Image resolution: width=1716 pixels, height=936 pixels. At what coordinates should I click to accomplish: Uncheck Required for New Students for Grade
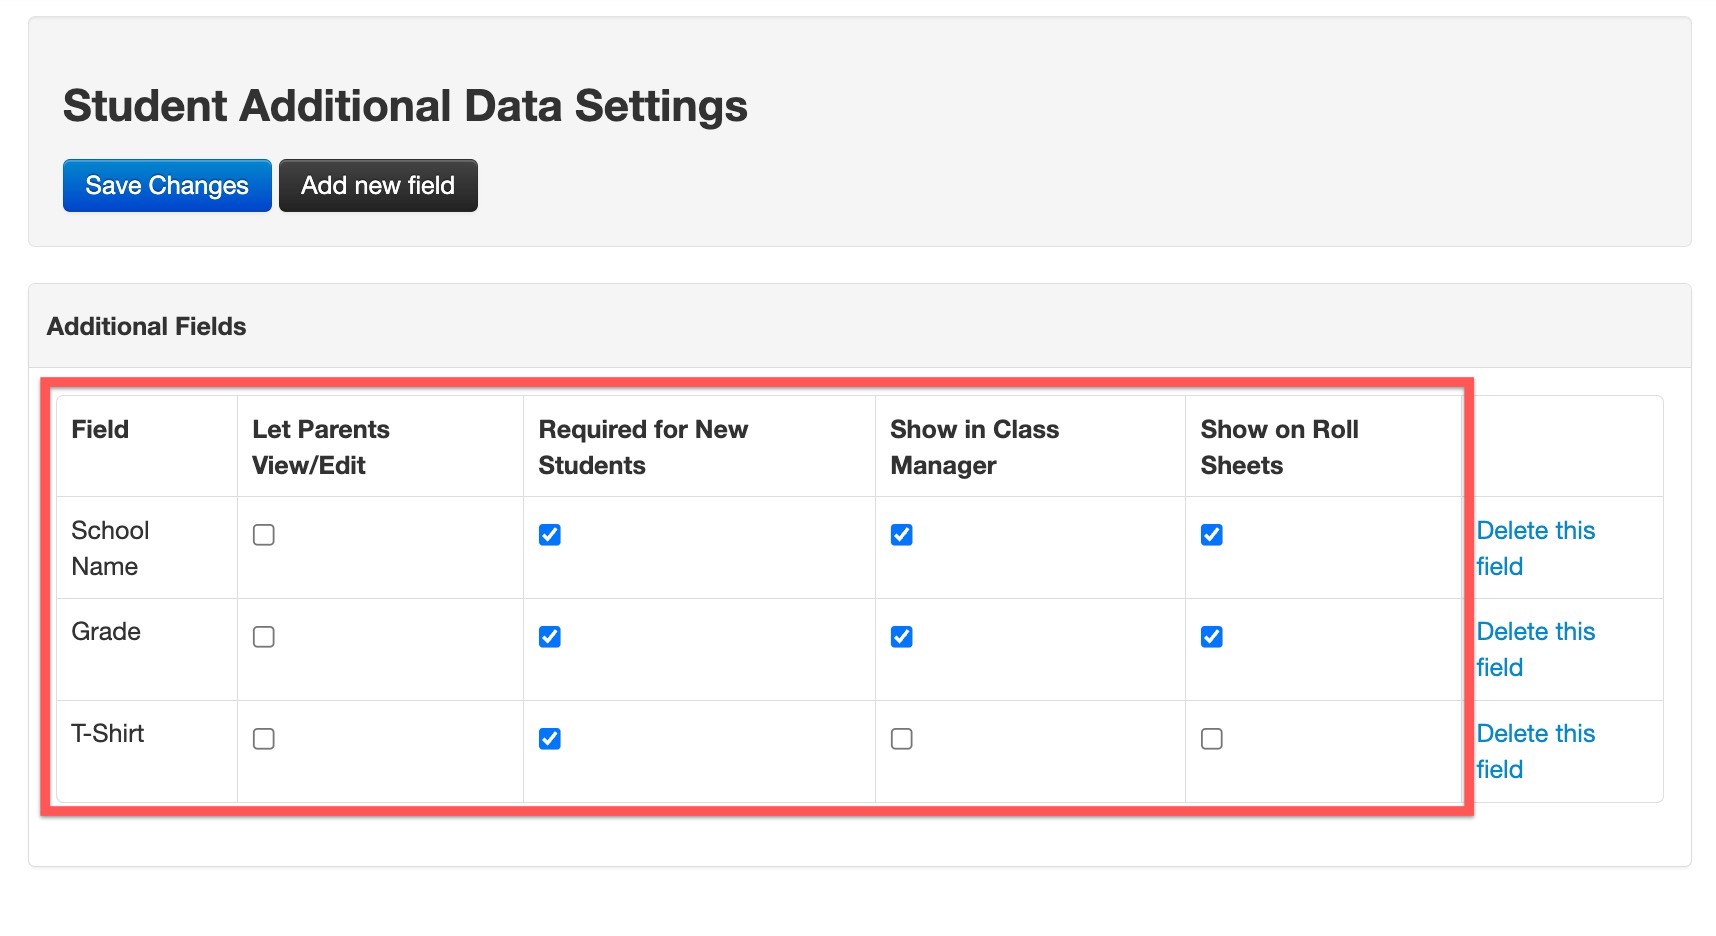click(x=550, y=637)
